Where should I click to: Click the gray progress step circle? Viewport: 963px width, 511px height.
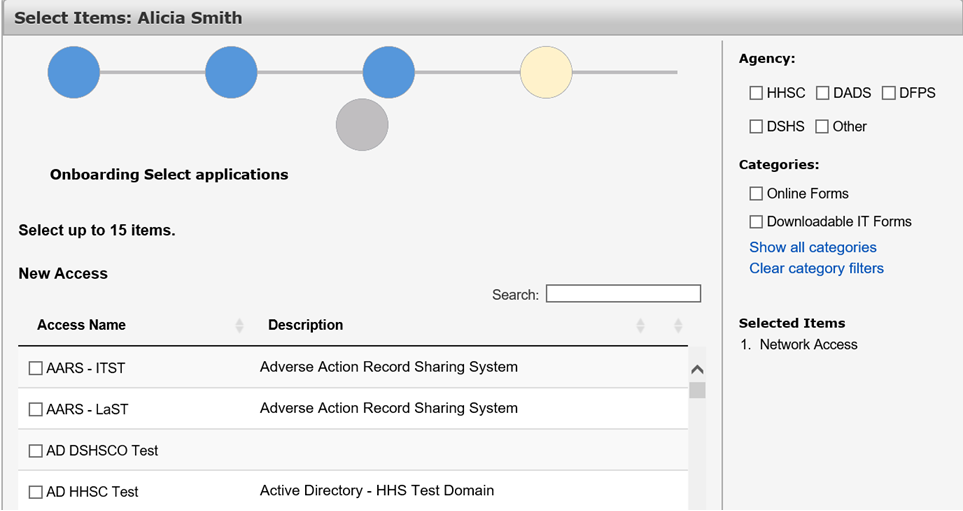pos(362,125)
